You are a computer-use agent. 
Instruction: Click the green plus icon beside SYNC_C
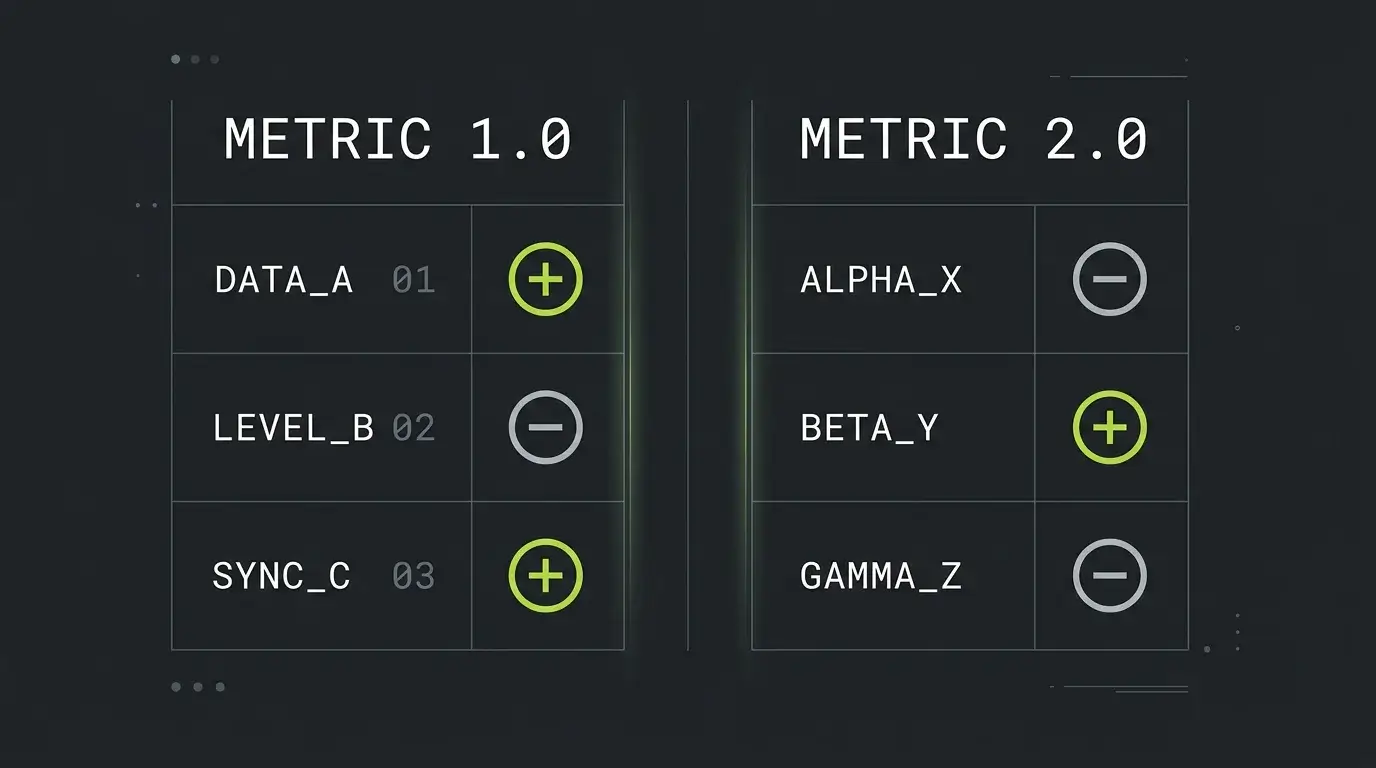click(x=545, y=575)
